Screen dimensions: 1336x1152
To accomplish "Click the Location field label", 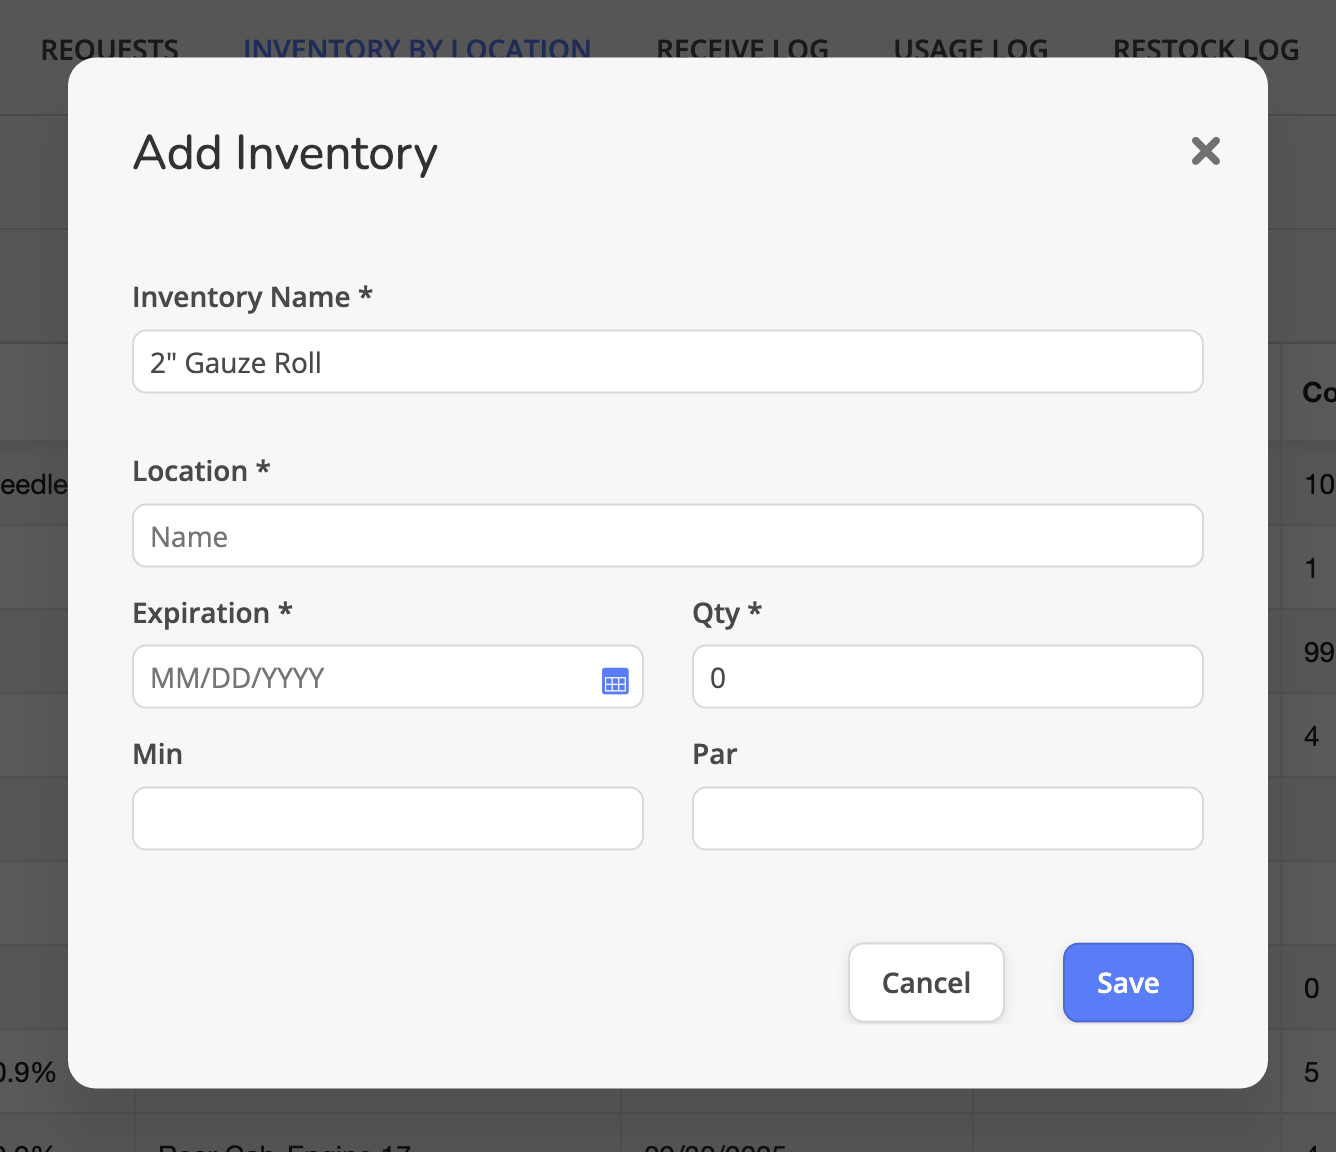I will pyautogui.click(x=201, y=471).
